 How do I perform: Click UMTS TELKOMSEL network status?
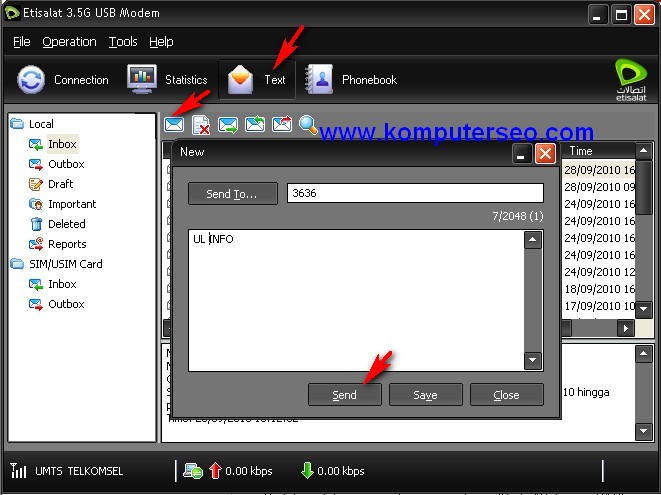tap(79, 471)
